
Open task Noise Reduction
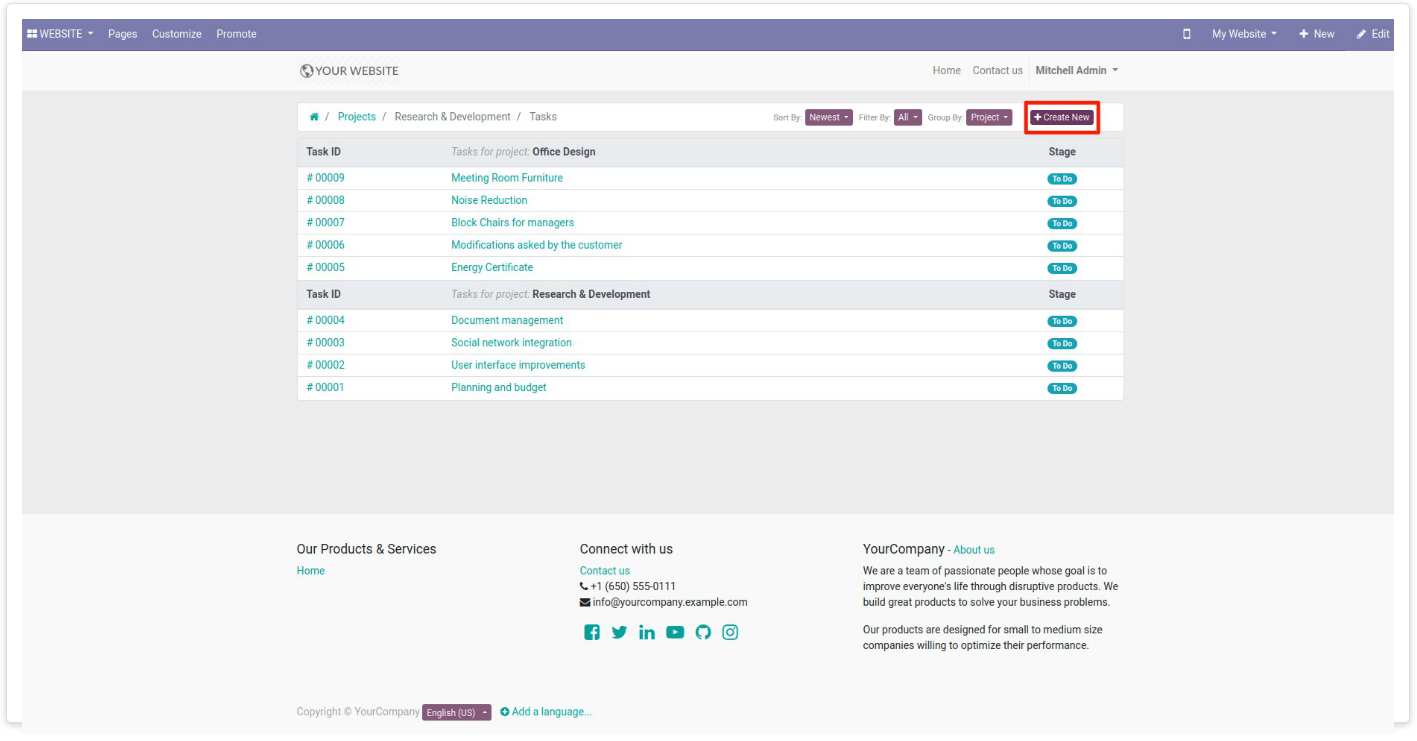489,200
